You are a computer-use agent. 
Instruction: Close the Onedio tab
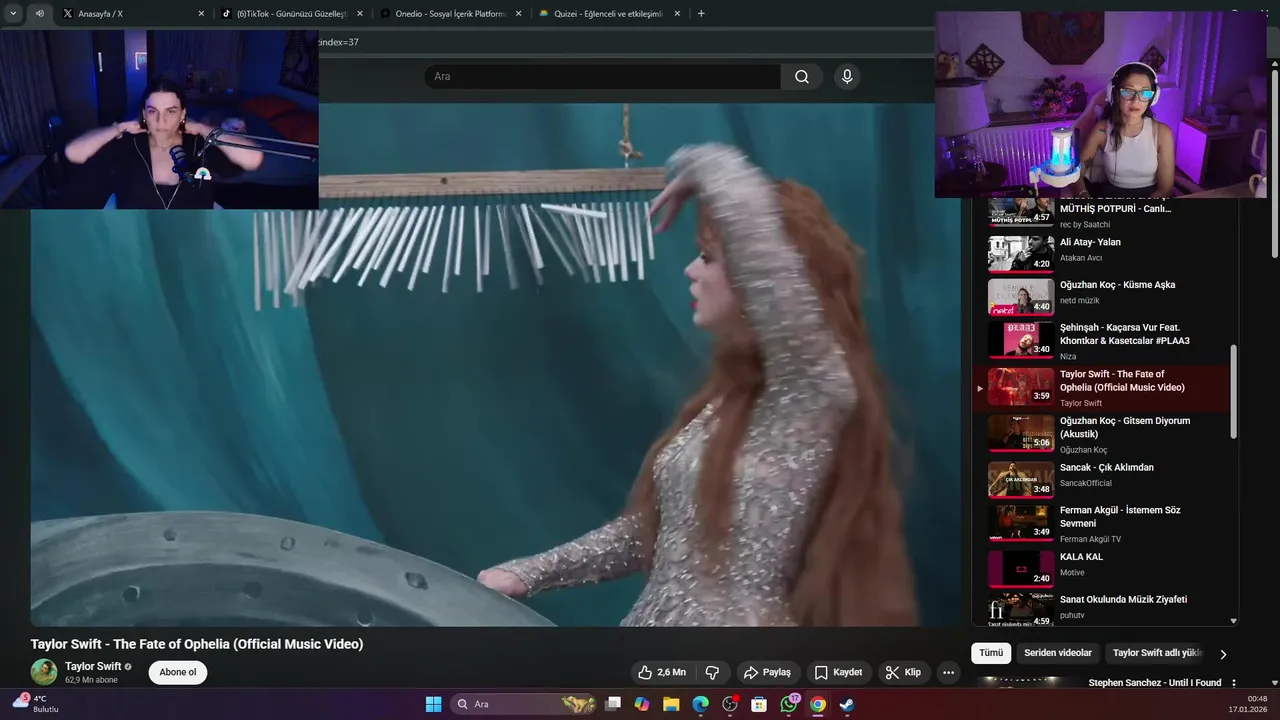[x=518, y=14]
